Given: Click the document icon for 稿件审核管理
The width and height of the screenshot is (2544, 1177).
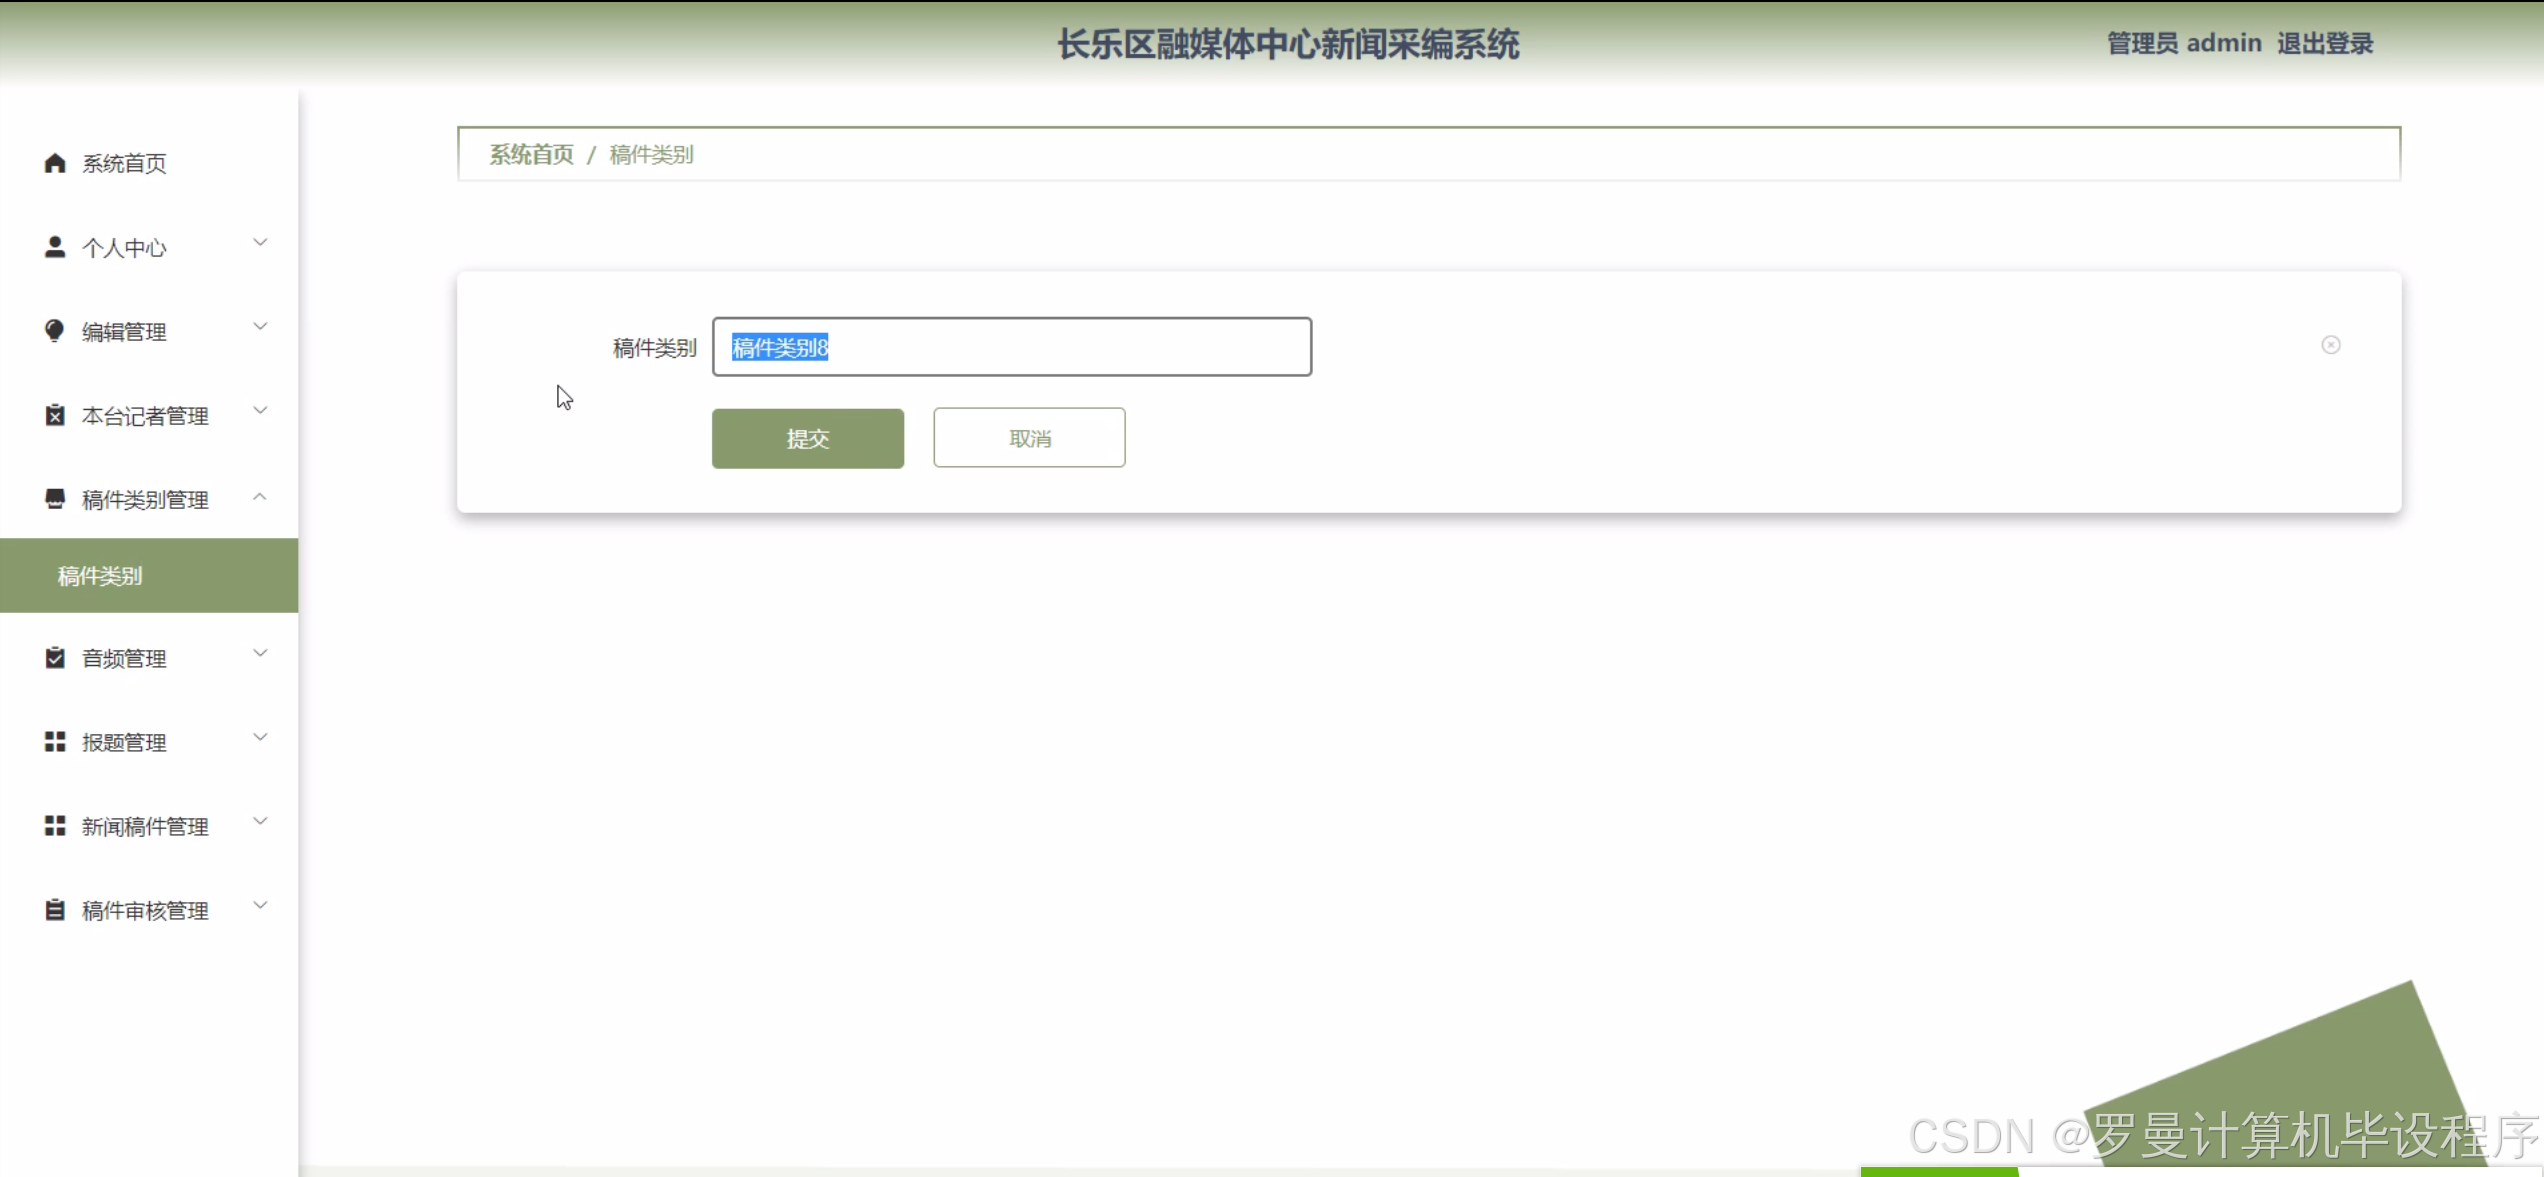Looking at the screenshot, I should point(55,910).
